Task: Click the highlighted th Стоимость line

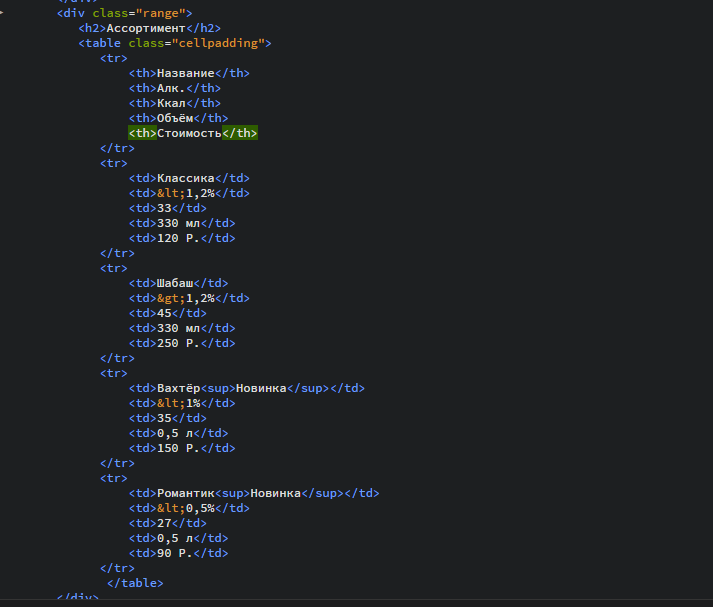Action: [x=193, y=133]
